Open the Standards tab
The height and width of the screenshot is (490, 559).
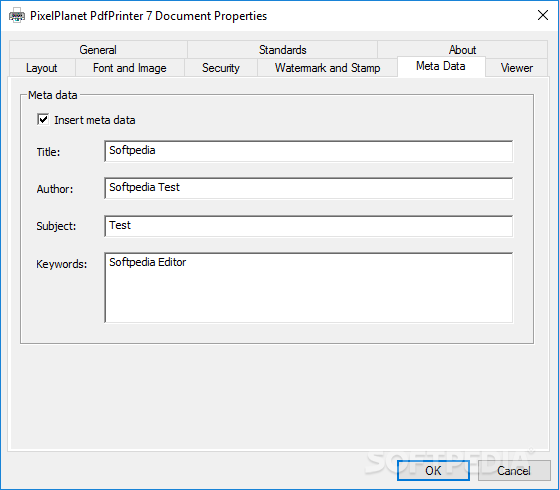tap(282, 50)
